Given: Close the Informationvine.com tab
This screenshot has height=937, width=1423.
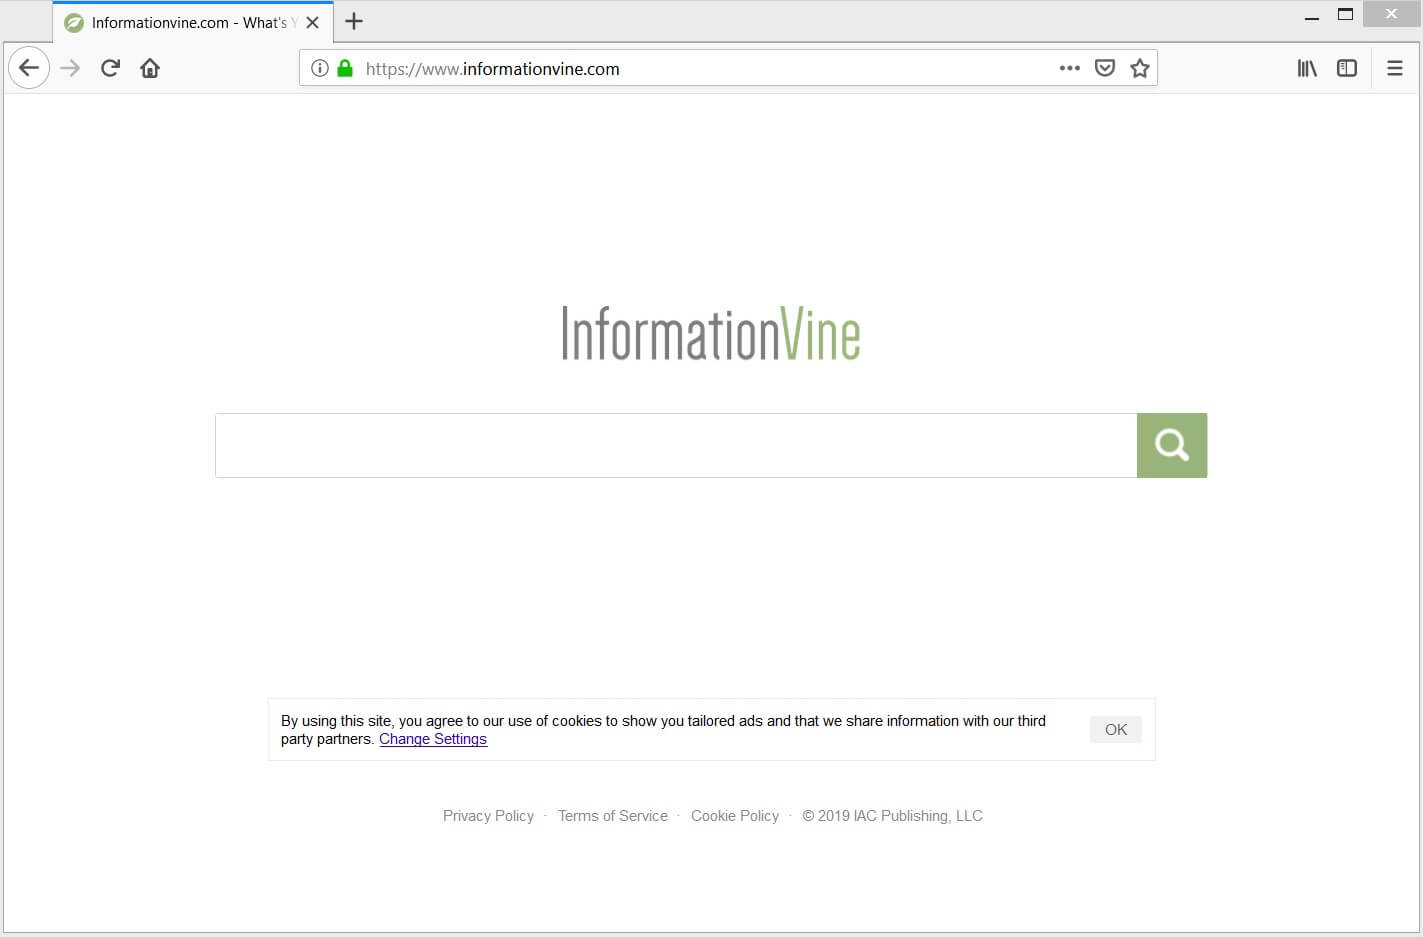Looking at the screenshot, I should 313,22.
